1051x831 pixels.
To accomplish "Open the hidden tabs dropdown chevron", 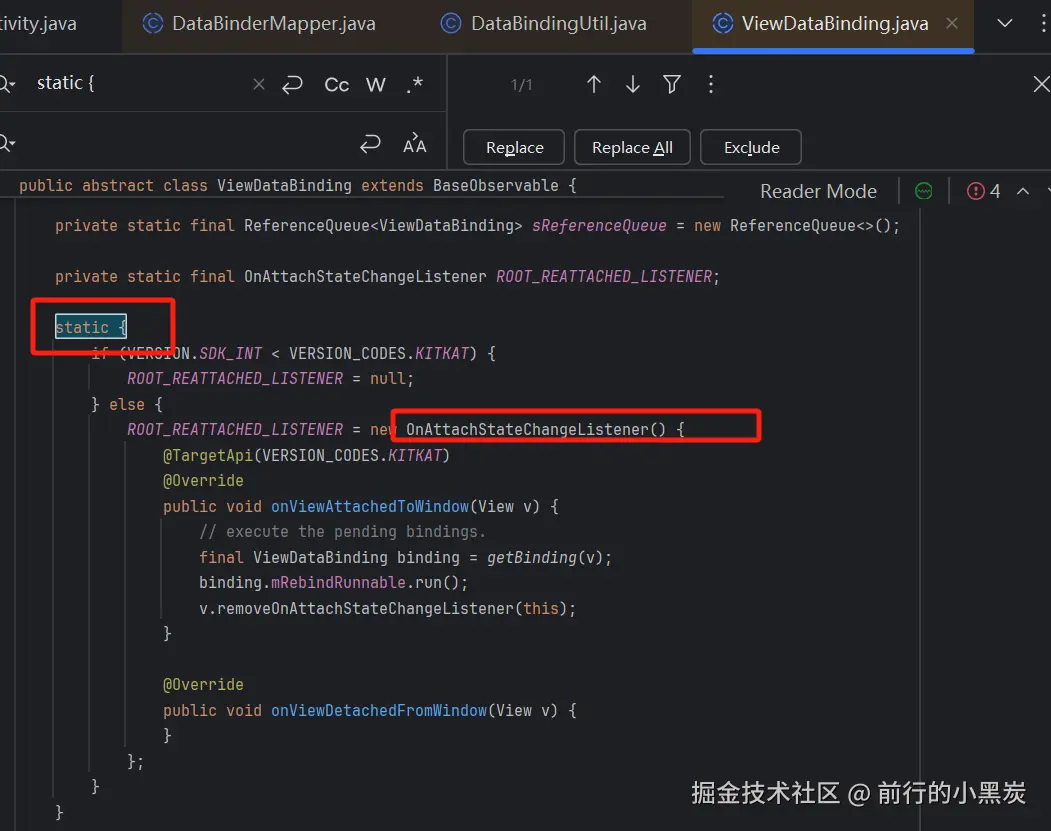I will (x=1004, y=23).
